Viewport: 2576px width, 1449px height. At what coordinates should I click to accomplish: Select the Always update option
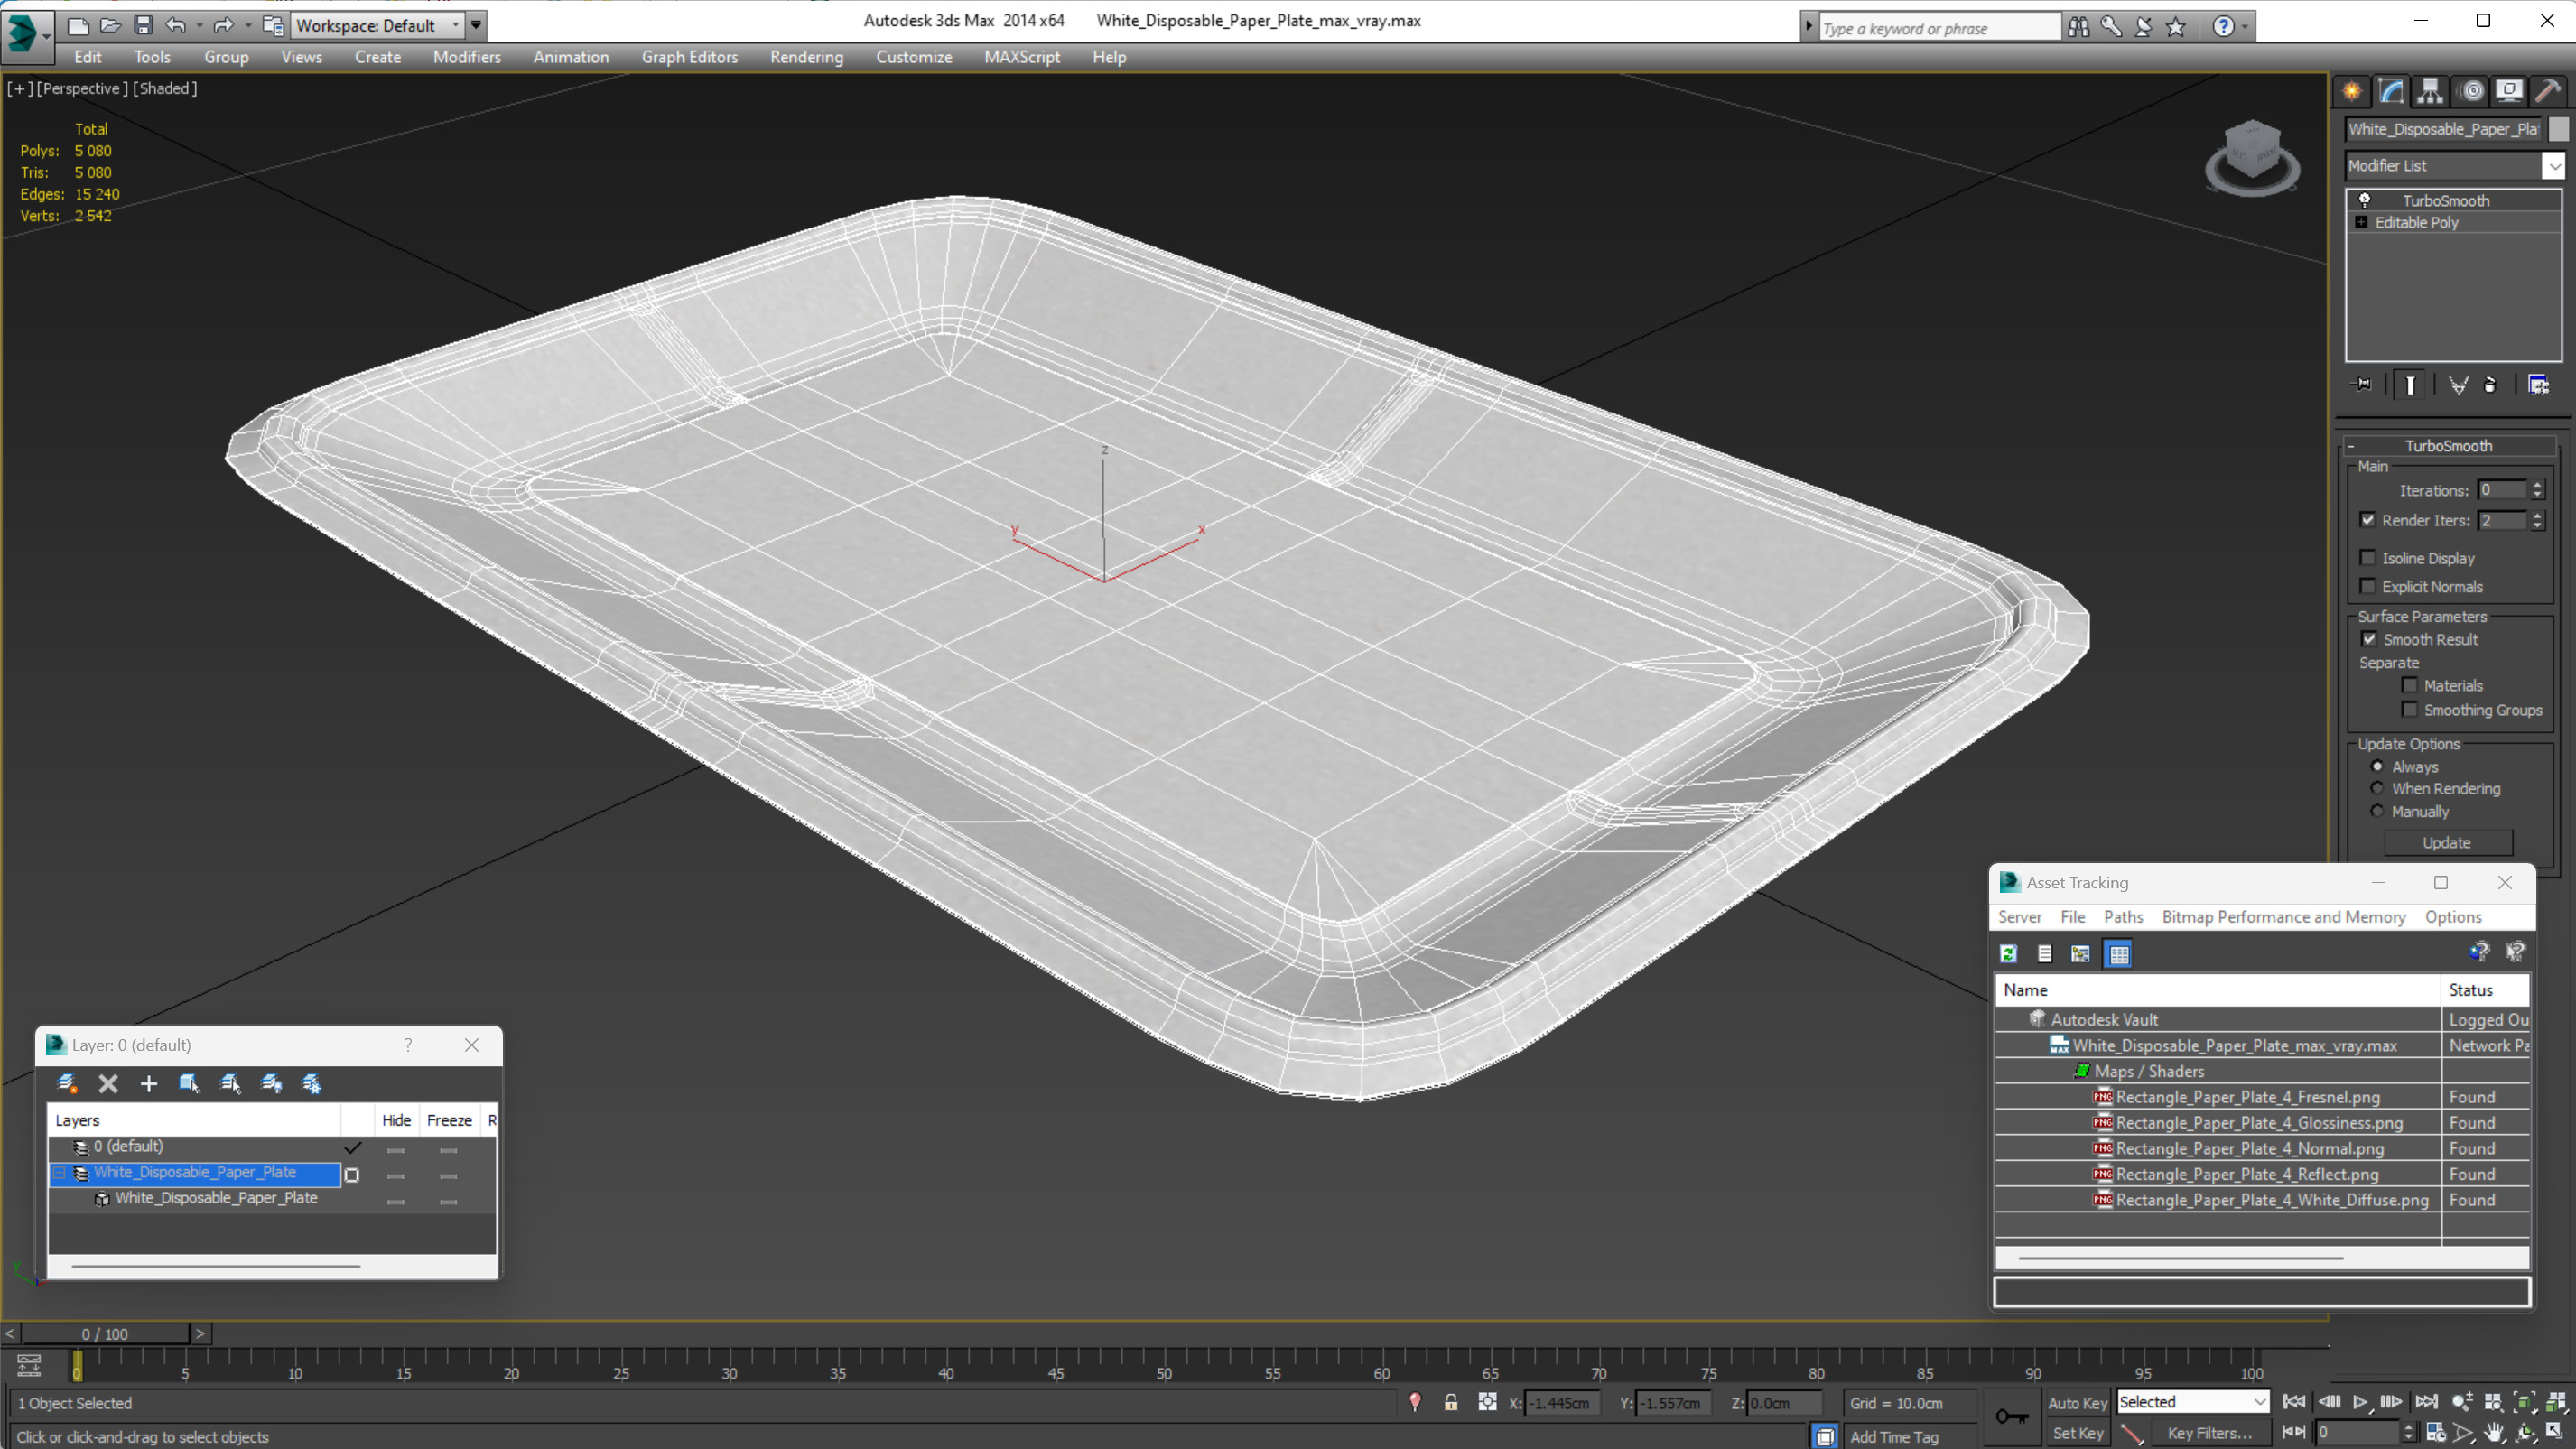click(x=2378, y=767)
